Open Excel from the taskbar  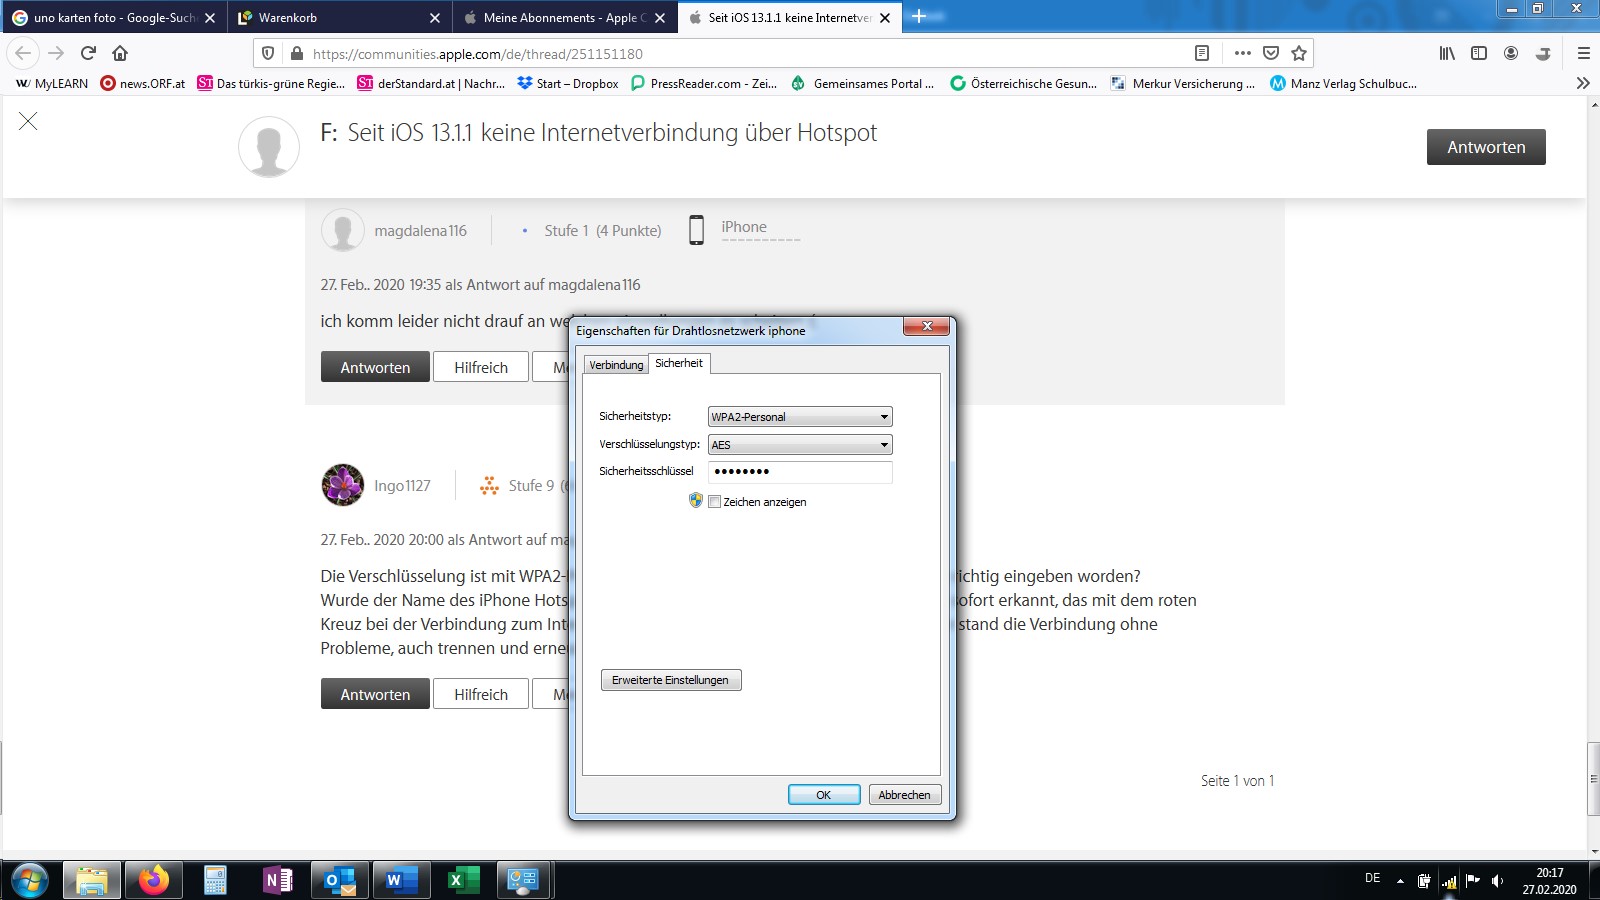(463, 880)
